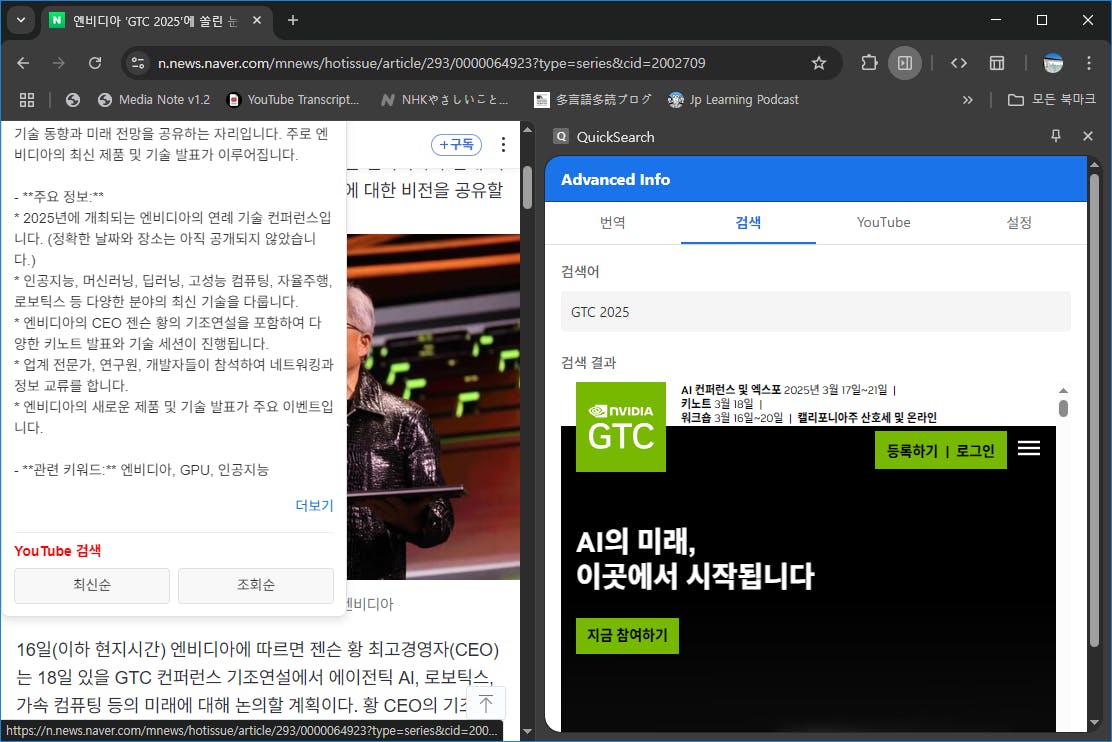Image resolution: width=1112 pixels, height=742 pixels.
Task: Open a new tab with plus button
Action: pyautogui.click(x=293, y=21)
